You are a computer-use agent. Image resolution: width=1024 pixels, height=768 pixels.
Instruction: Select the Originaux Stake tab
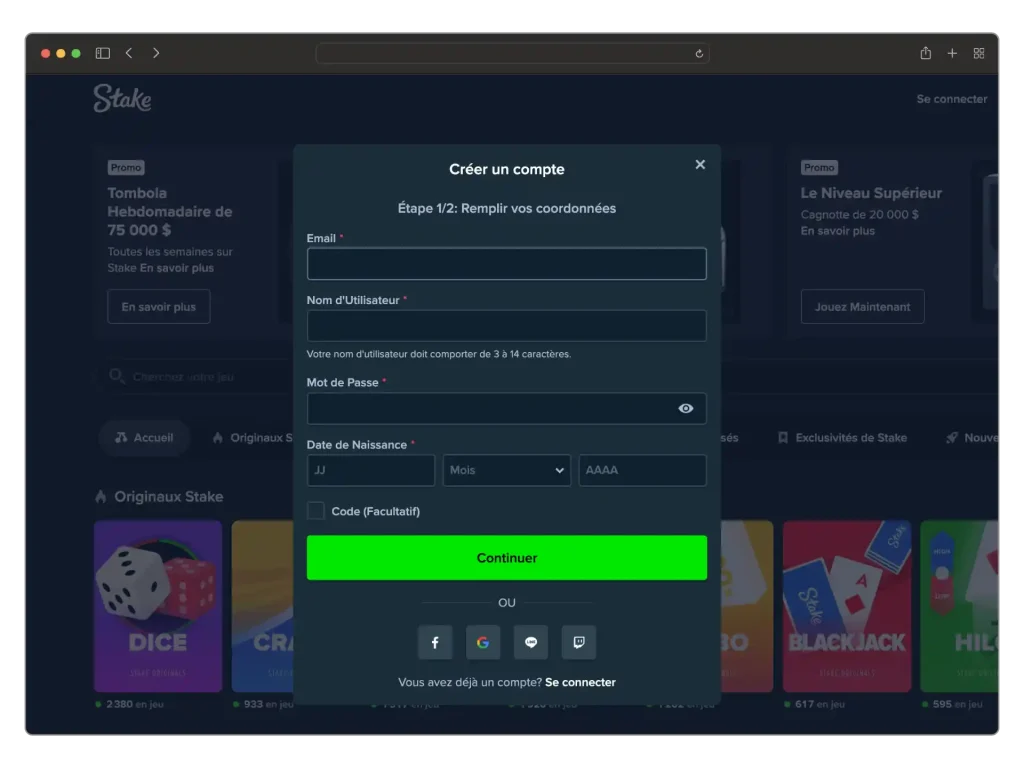coord(253,438)
